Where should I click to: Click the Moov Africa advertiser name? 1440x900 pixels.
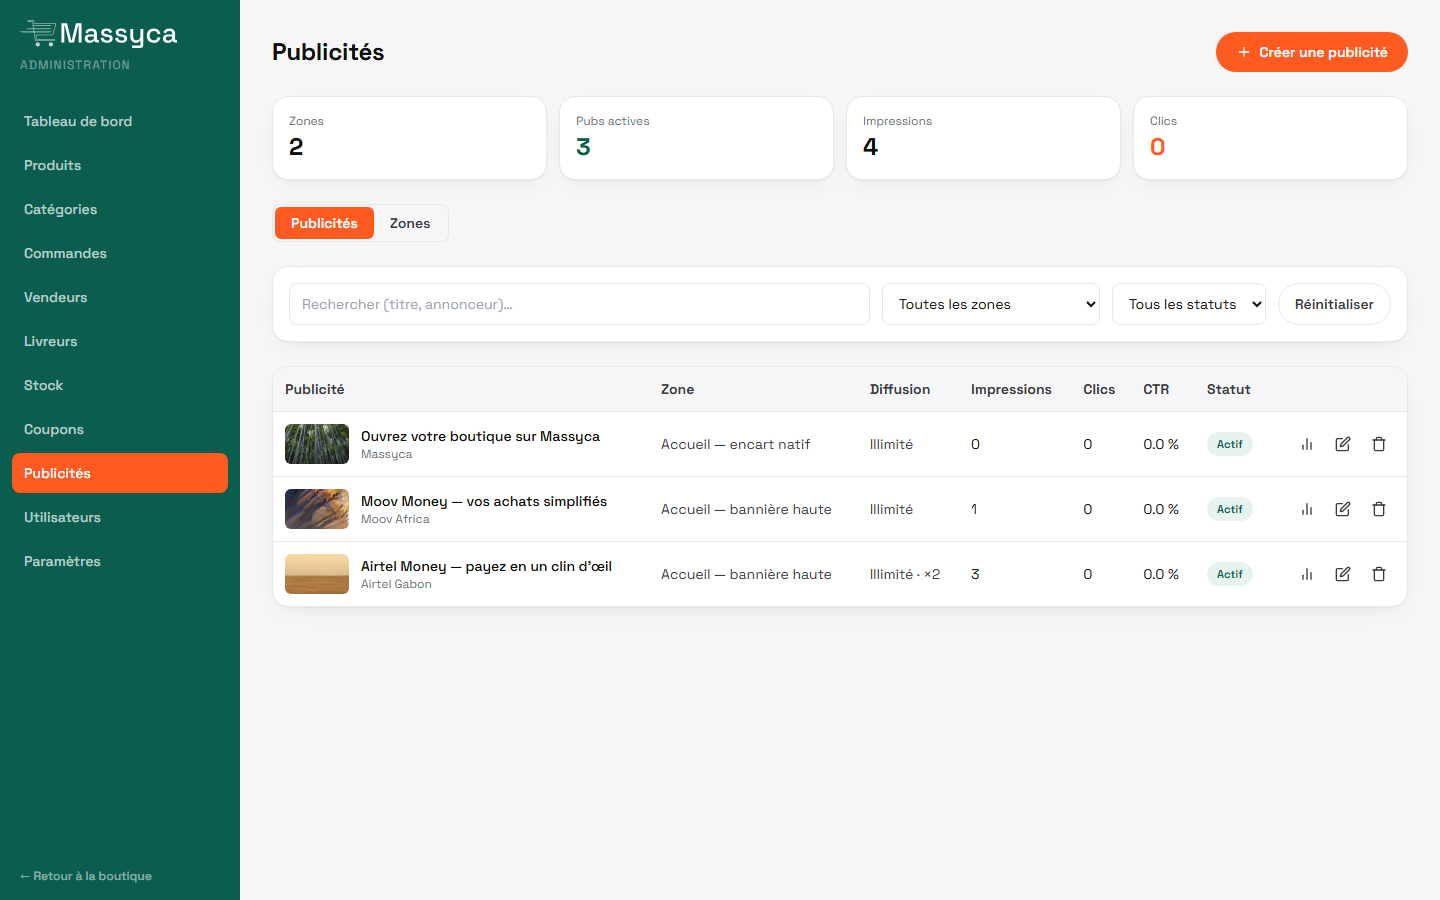395,519
